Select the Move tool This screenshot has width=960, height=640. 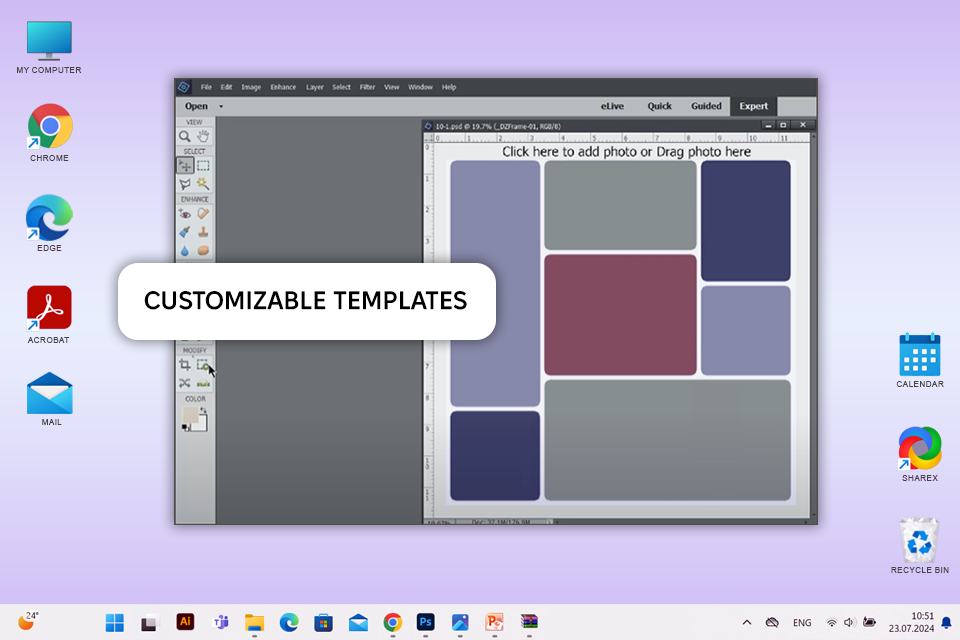[184, 165]
